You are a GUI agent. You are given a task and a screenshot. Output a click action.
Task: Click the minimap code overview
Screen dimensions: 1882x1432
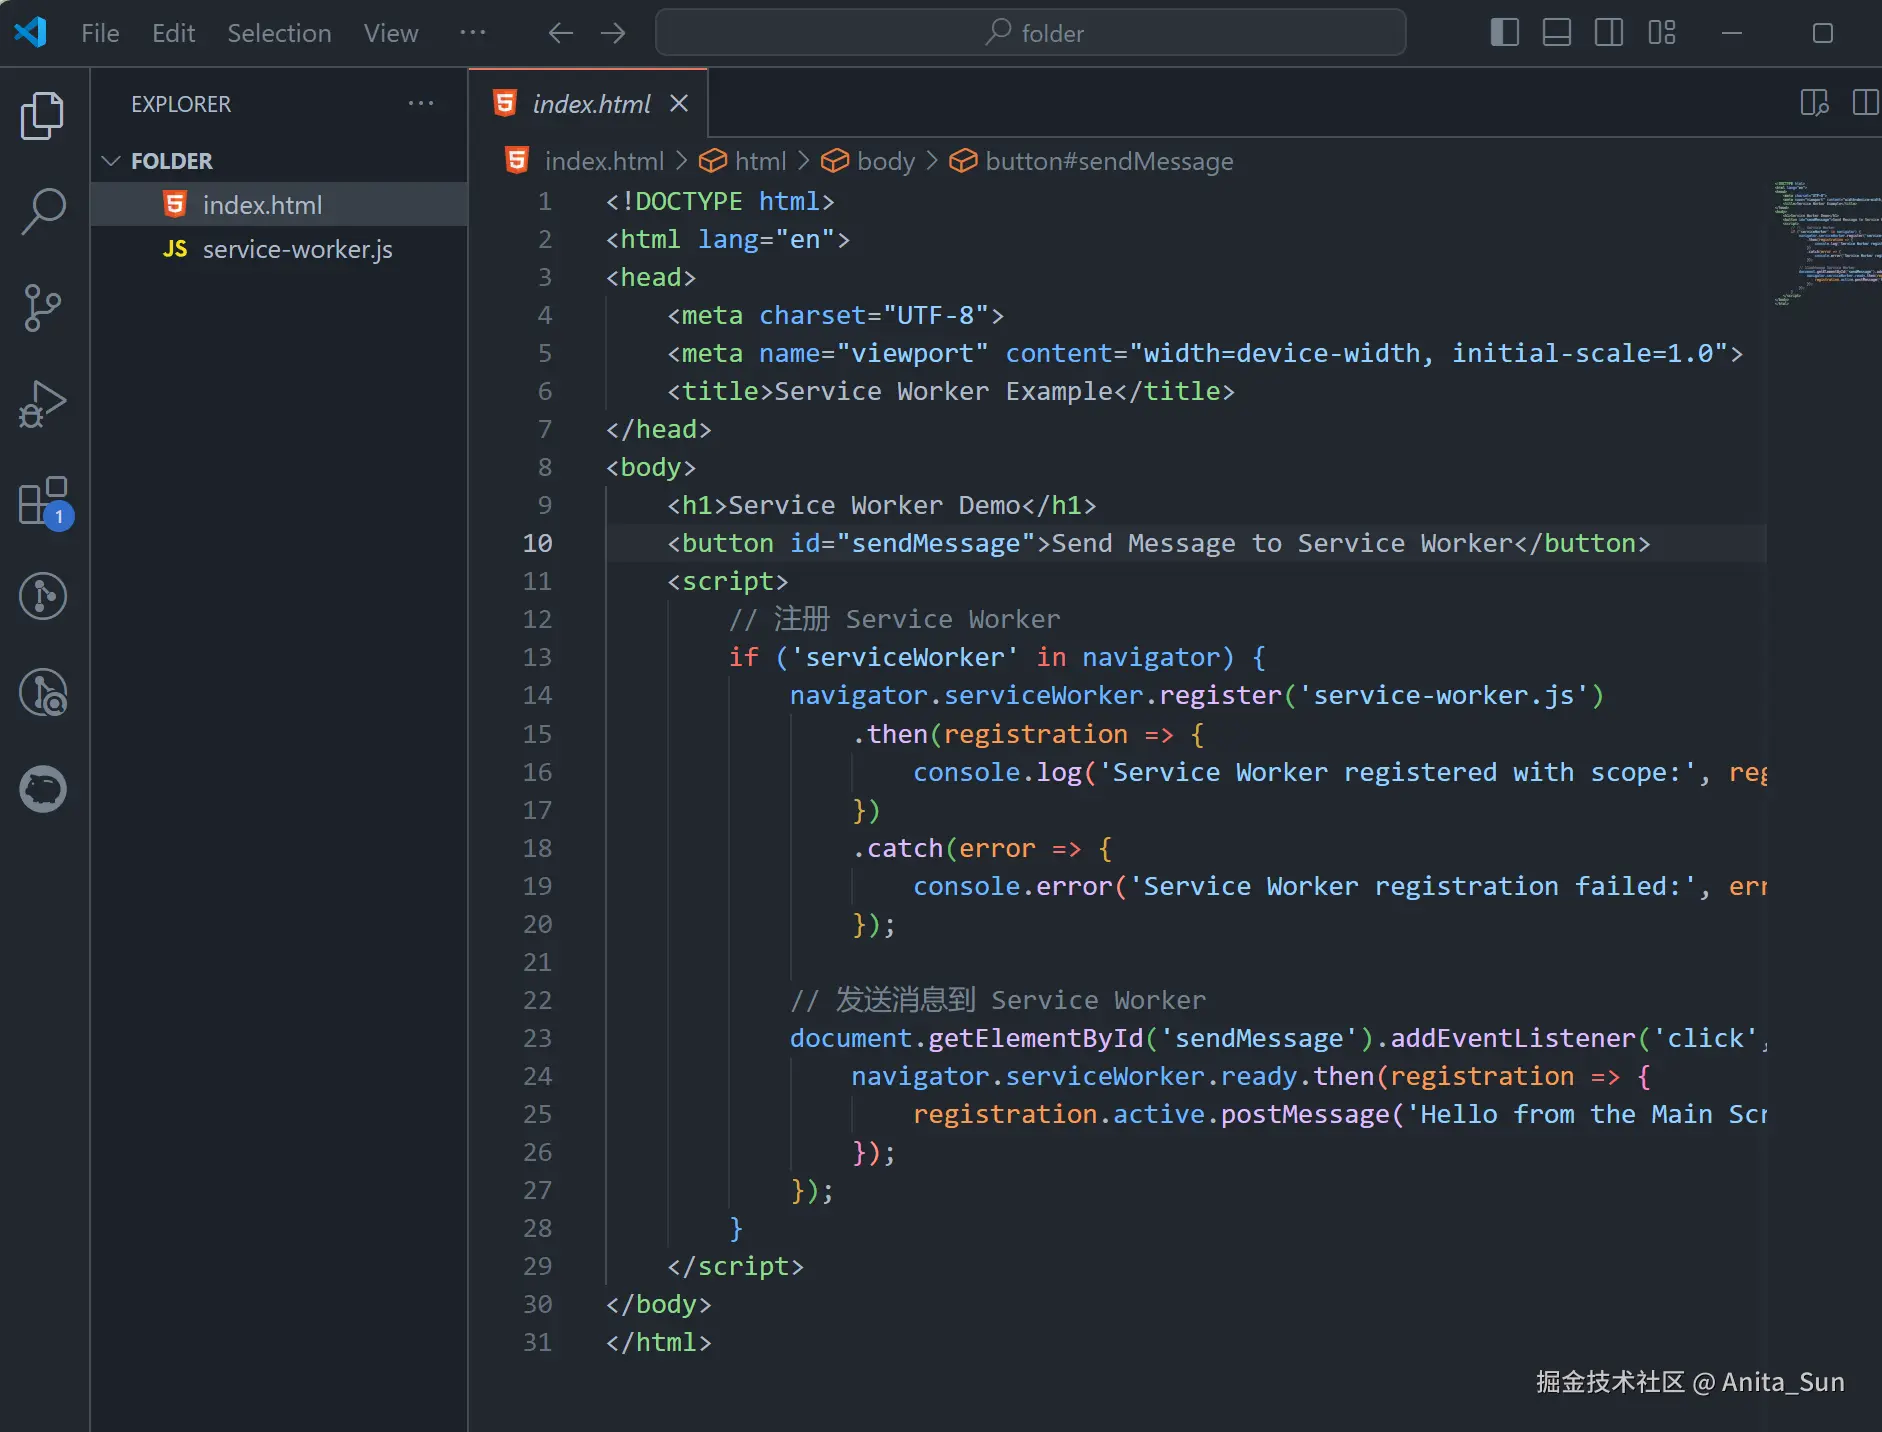1827,243
